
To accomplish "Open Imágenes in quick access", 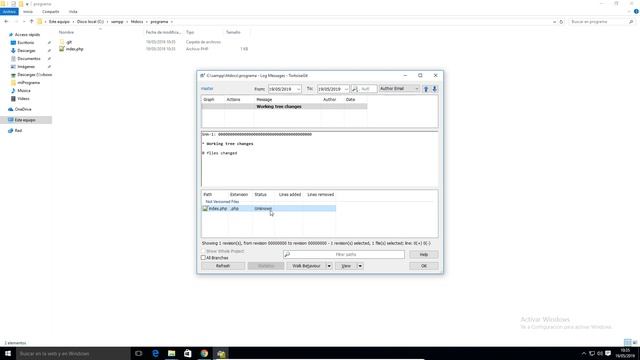I will [26, 67].
